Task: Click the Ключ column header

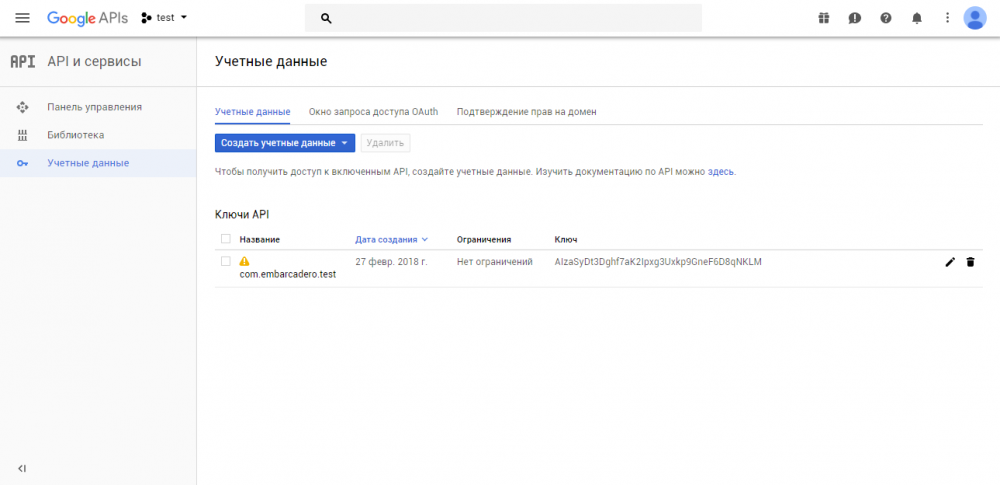Action: (566, 239)
